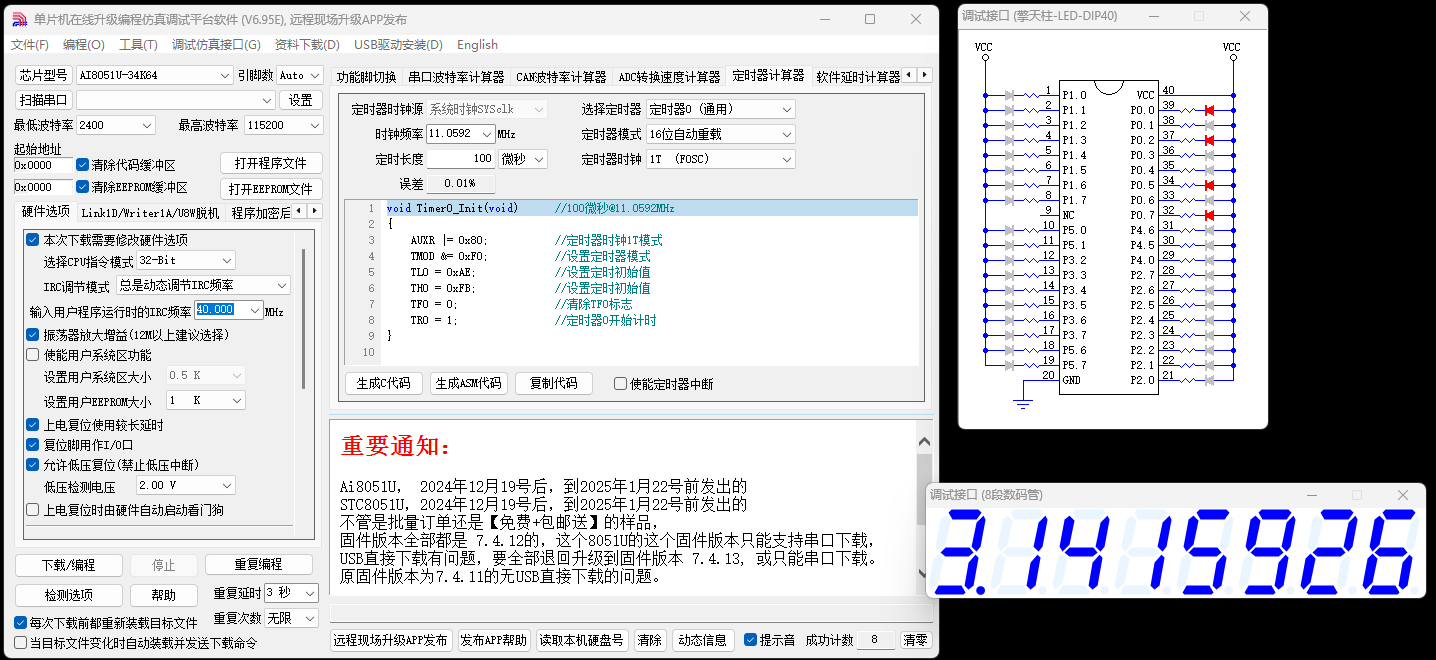This screenshot has width=1436, height=660.
Task: Click the red LED on pin P0.7
Action: tap(1209, 215)
